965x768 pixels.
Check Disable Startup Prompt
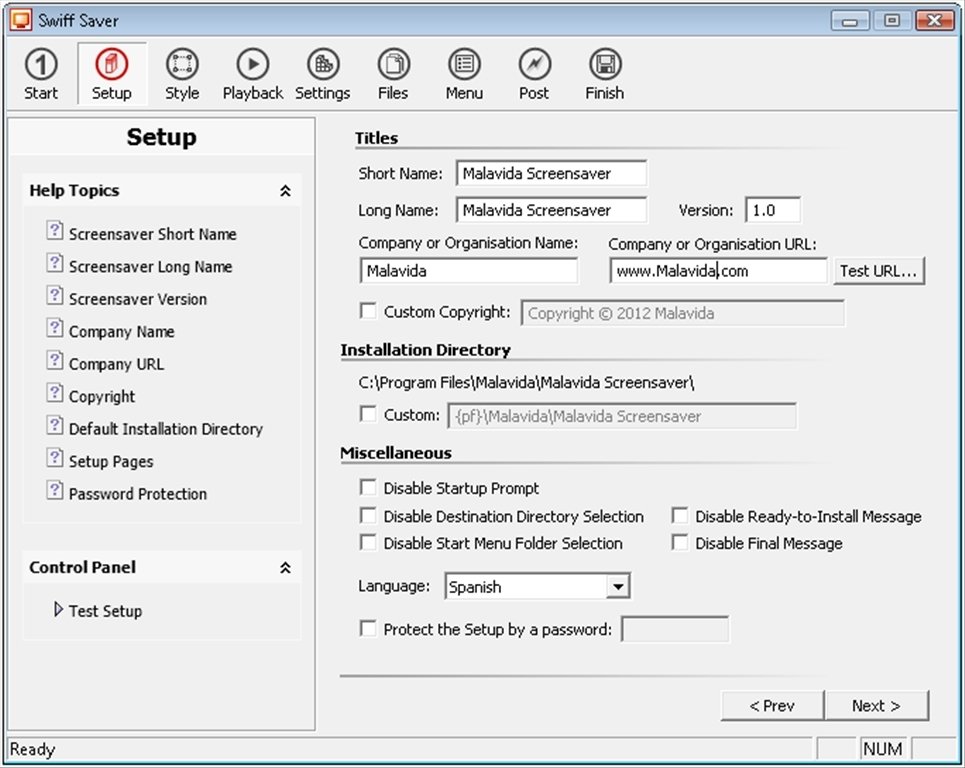(x=368, y=487)
